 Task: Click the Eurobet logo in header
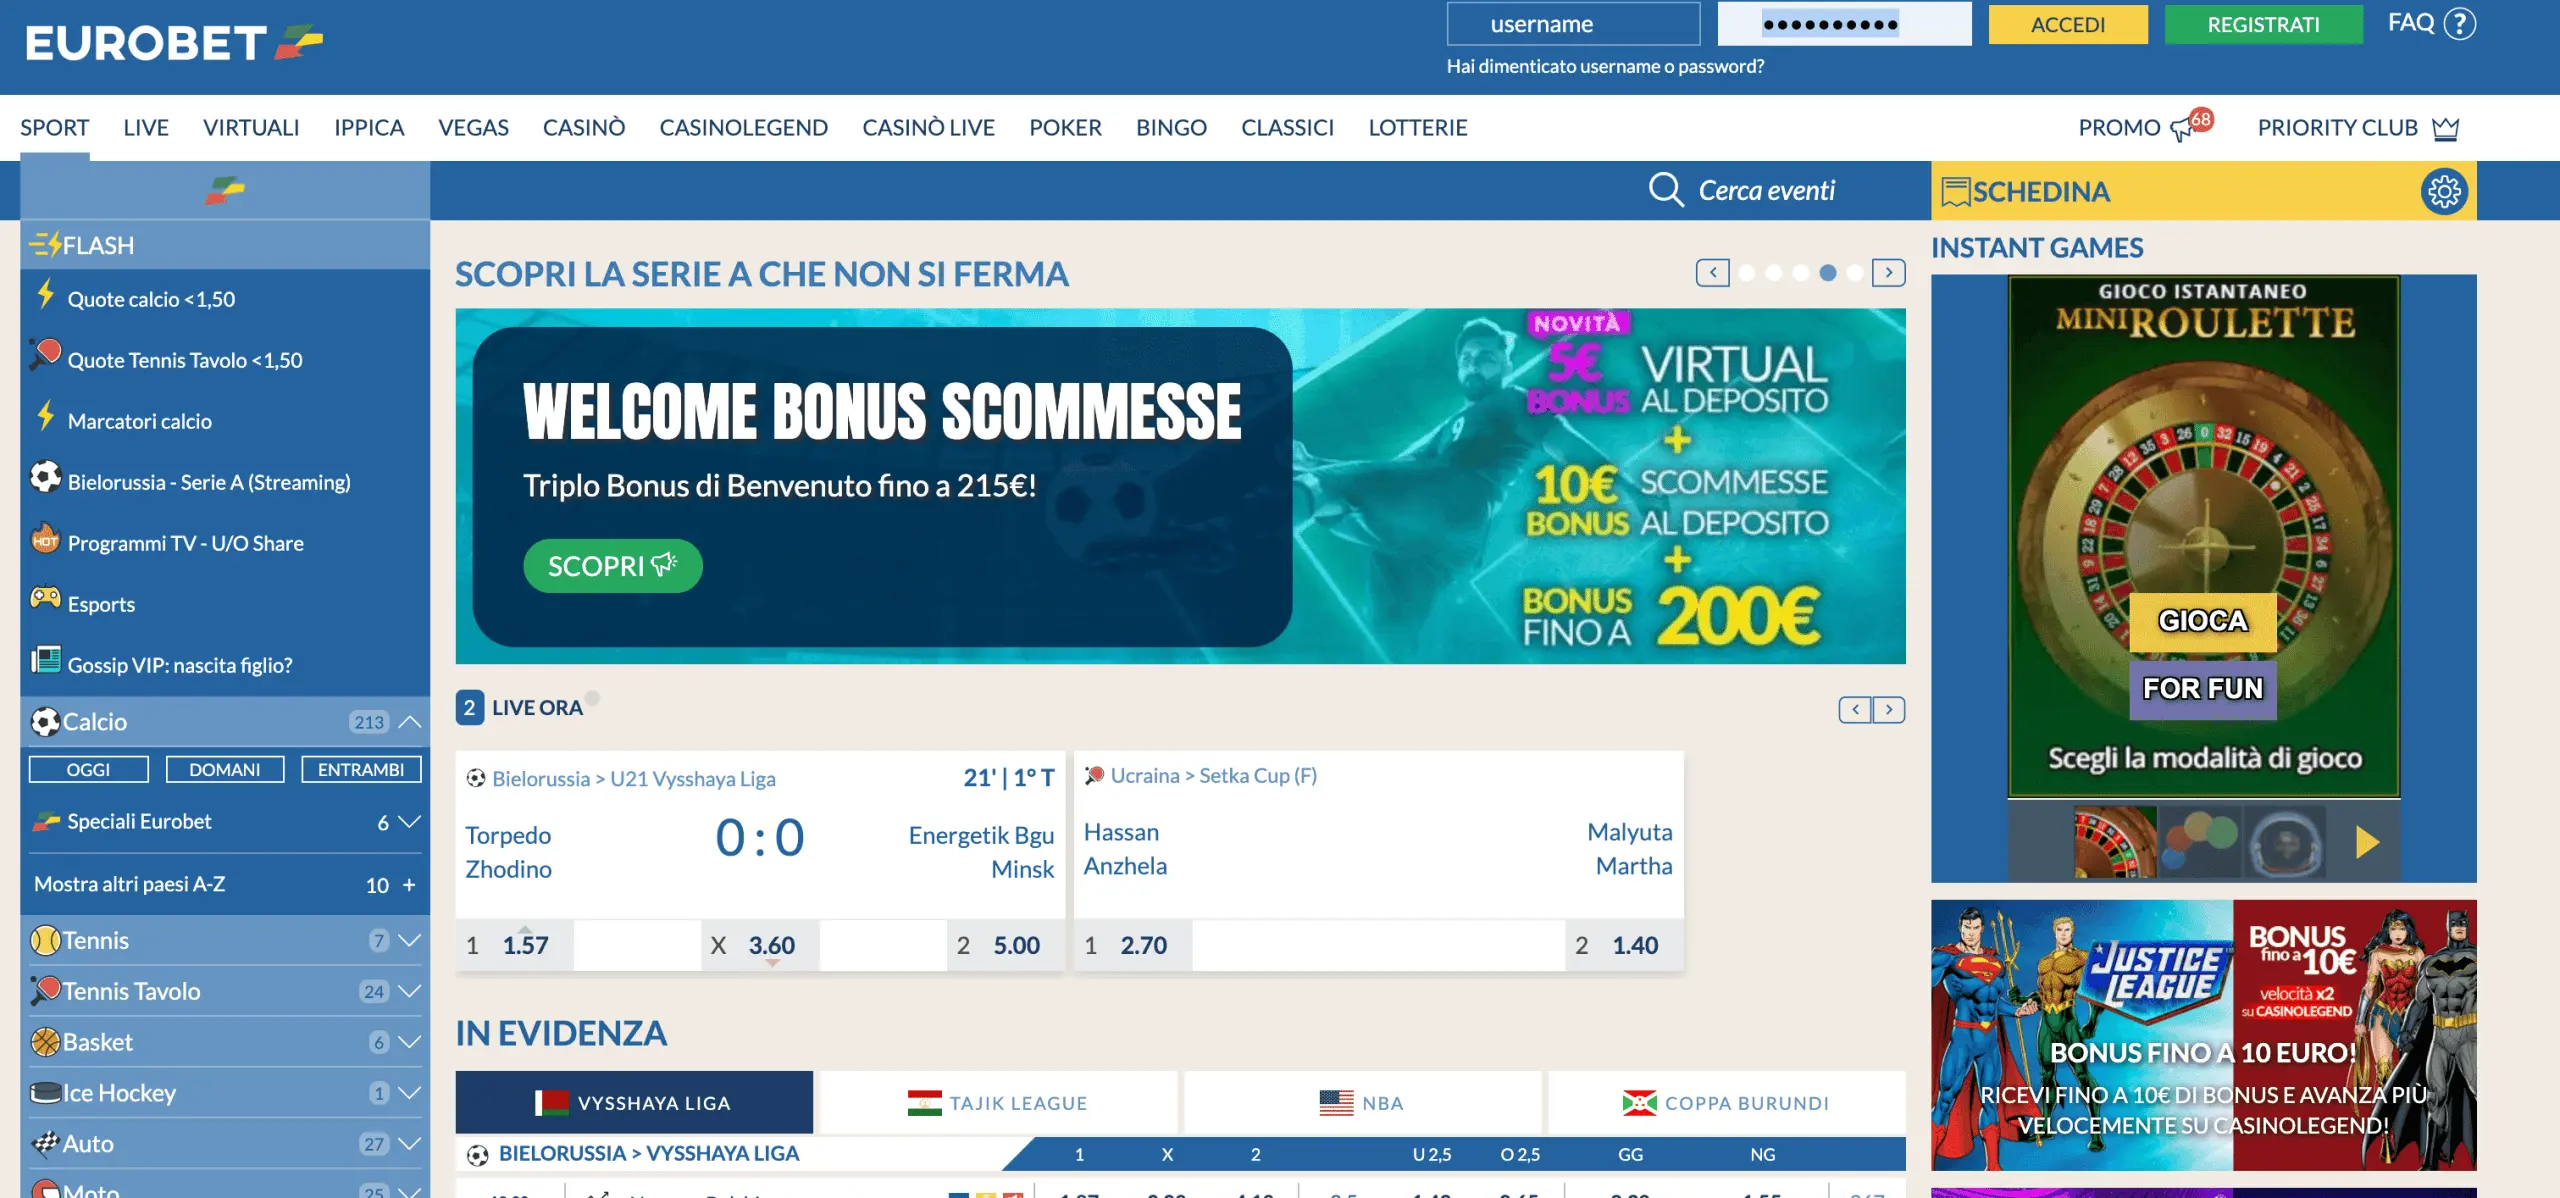tap(174, 43)
